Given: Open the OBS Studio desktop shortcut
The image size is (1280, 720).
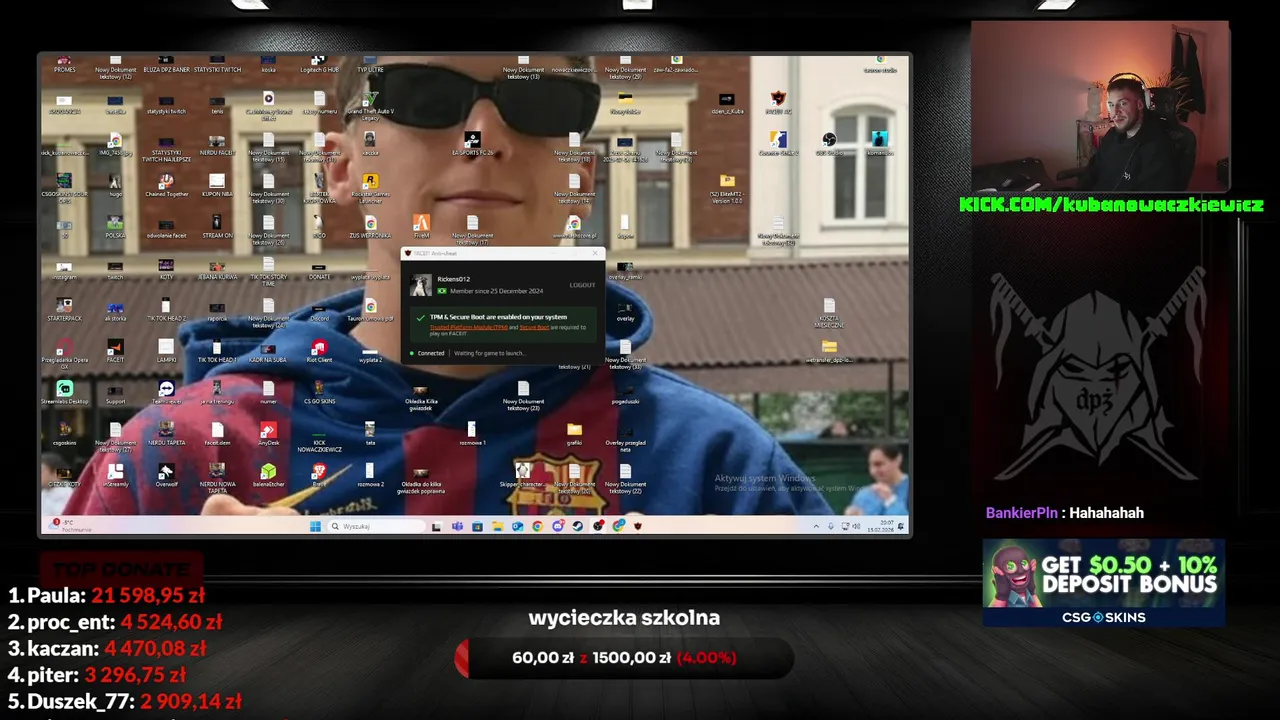Looking at the screenshot, I should pos(828,144).
